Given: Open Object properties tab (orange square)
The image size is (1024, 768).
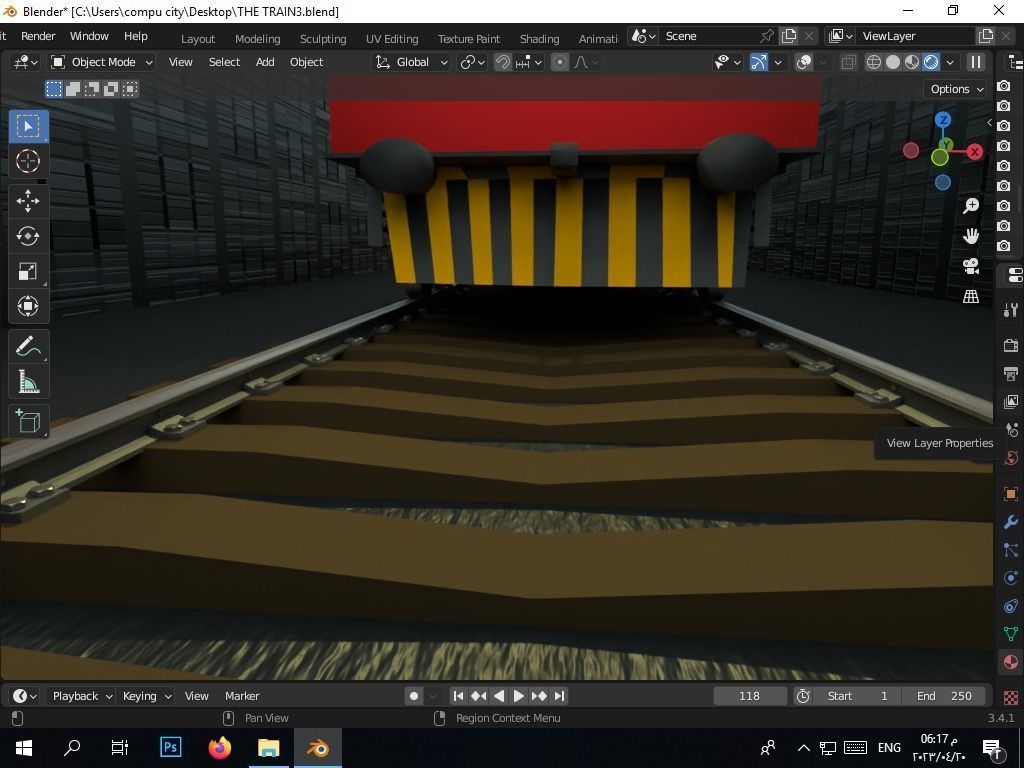Looking at the screenshot, I should pos(1011,494).
